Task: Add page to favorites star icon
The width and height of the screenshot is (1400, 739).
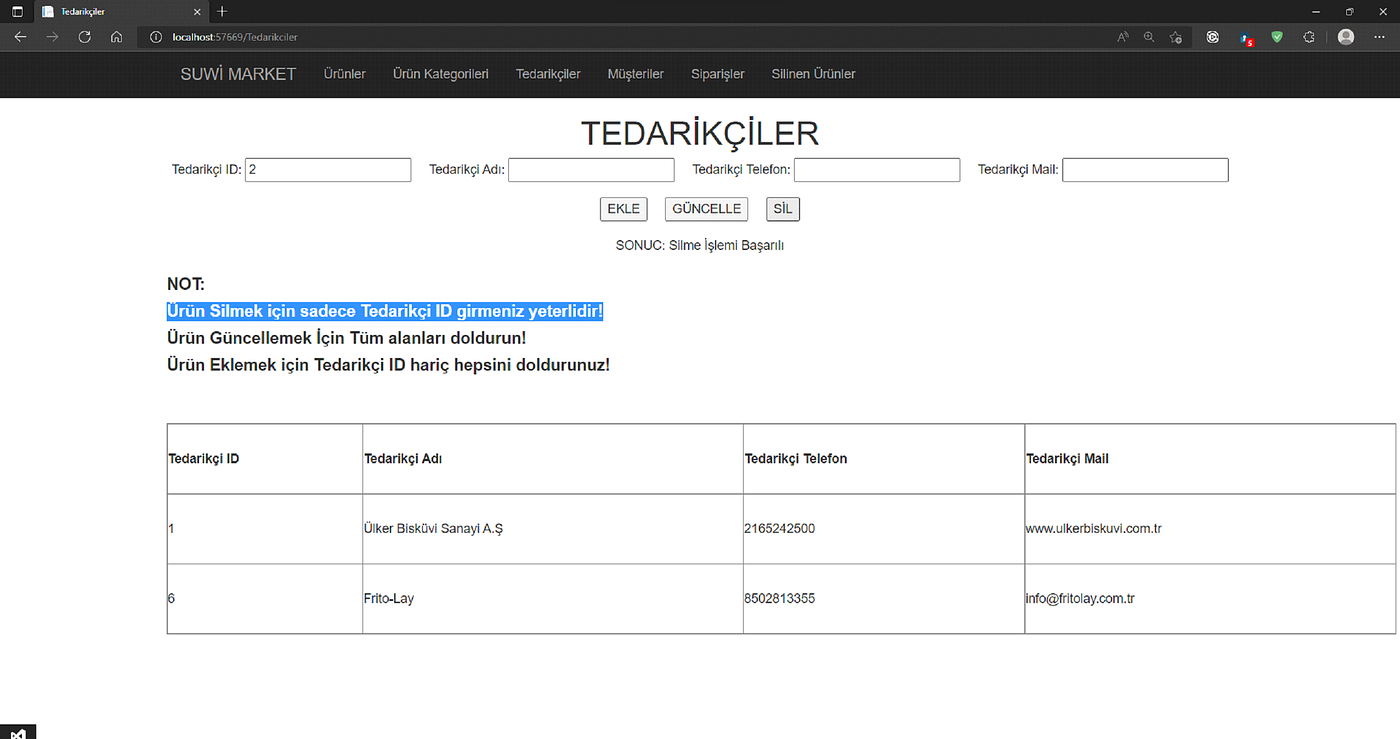Action: (1176, 37)
